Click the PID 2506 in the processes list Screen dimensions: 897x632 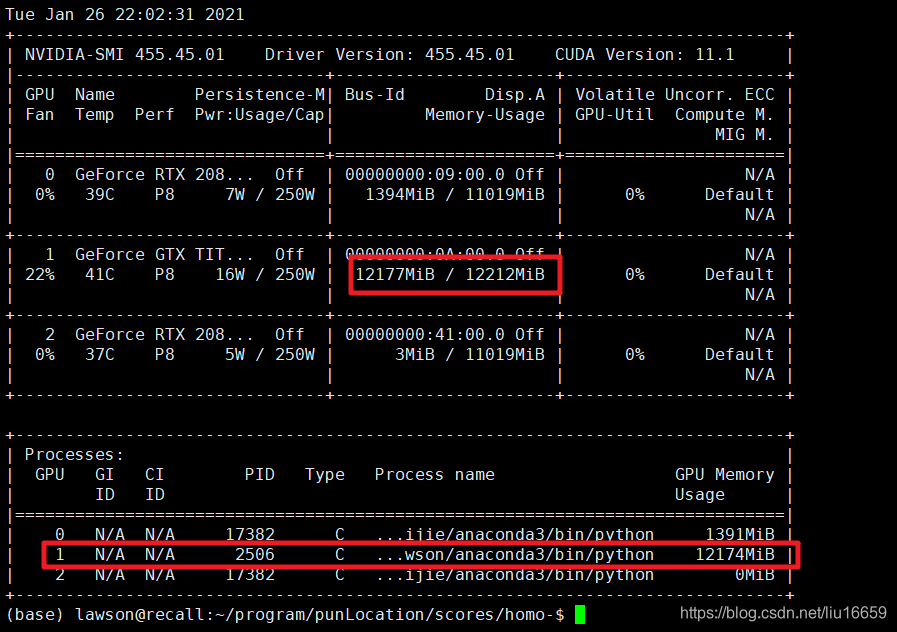coord(258,554)
